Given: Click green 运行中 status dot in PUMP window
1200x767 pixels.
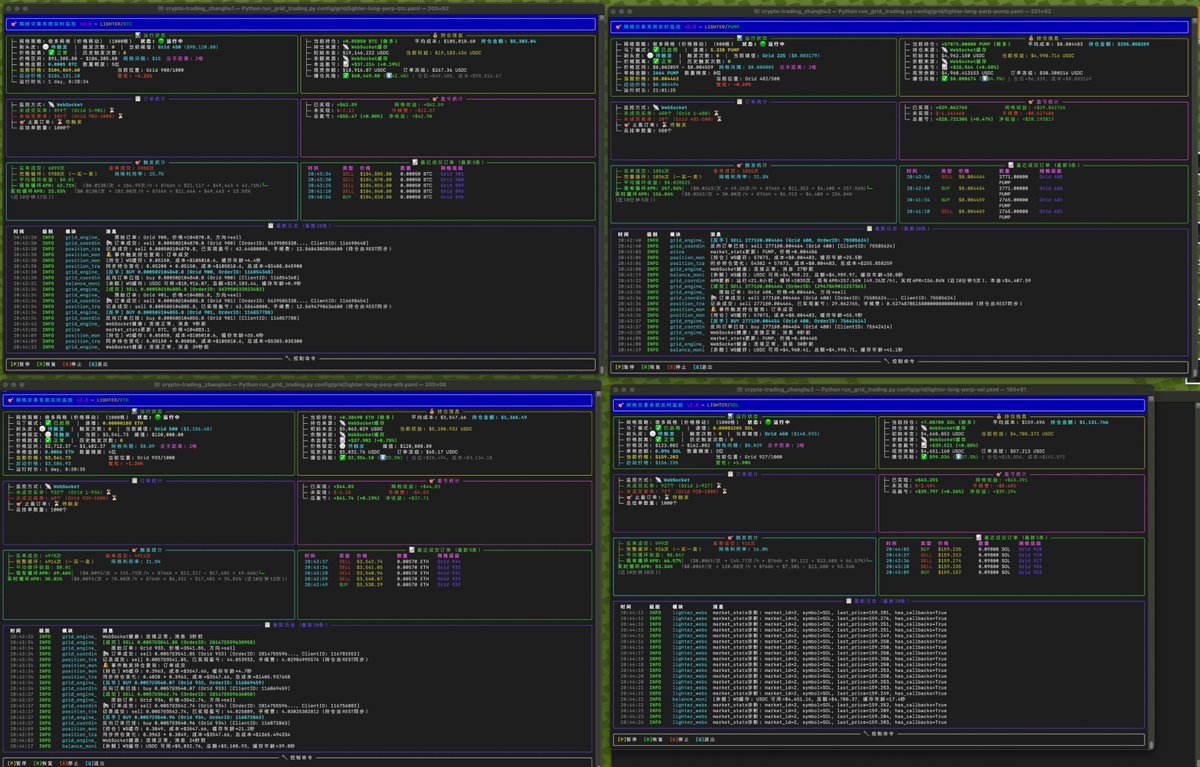Looking at the screenshot, I should (x=763, y=43).
